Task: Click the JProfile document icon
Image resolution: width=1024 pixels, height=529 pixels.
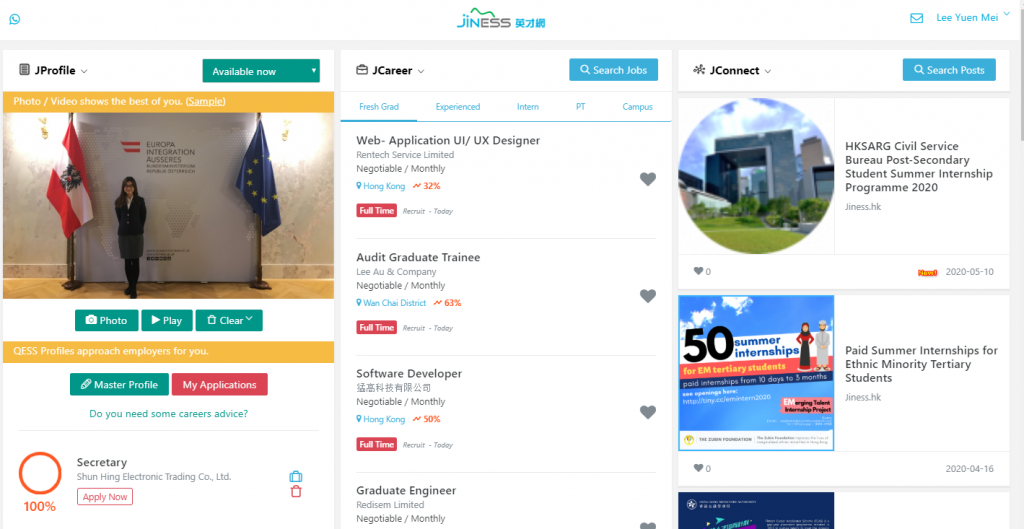Action: coord(24,70)
